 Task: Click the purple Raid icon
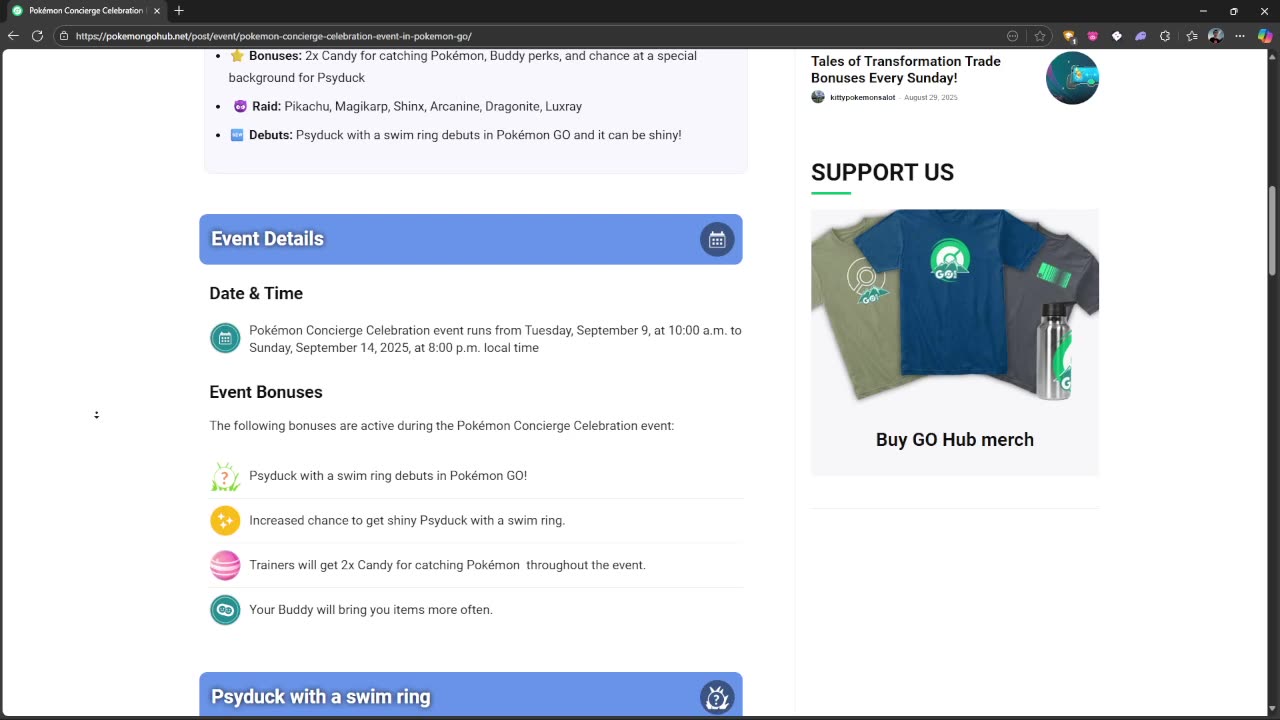[240, 106]
